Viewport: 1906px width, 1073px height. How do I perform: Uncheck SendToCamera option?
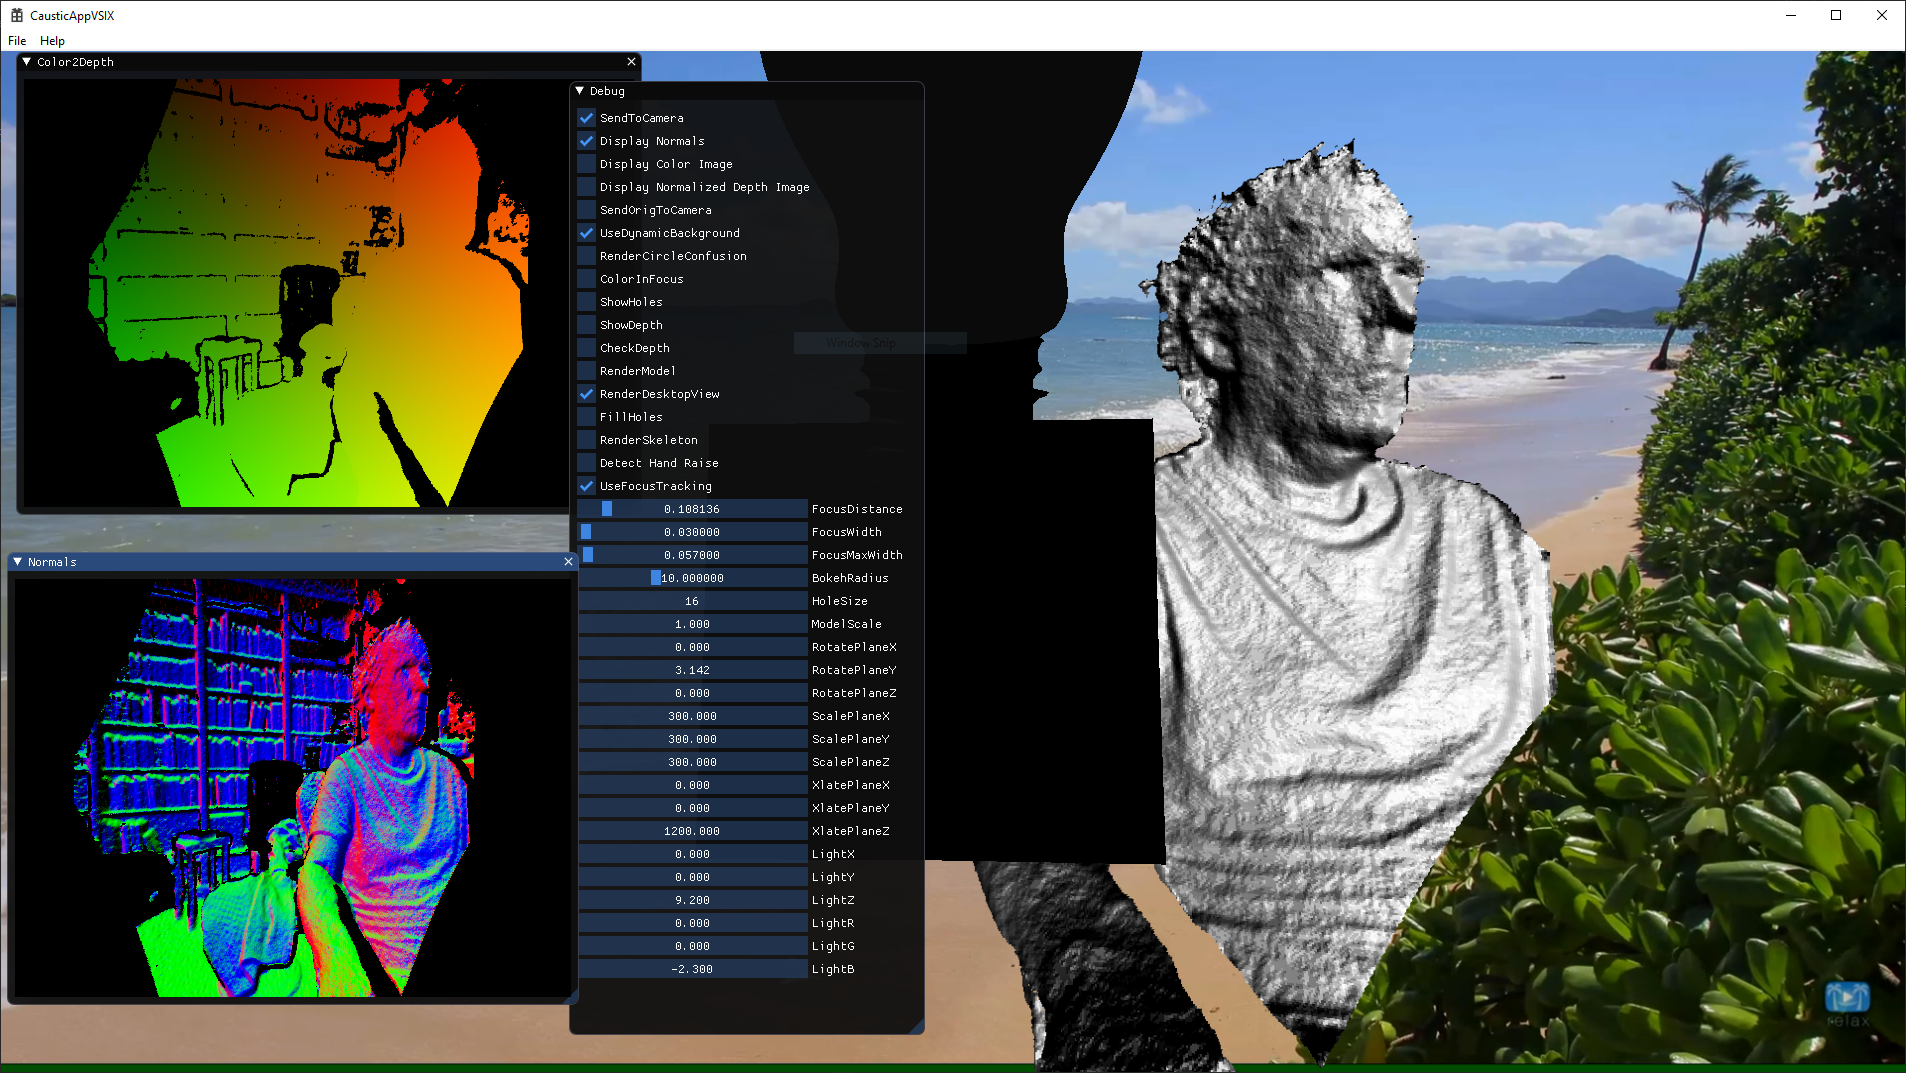587,118
